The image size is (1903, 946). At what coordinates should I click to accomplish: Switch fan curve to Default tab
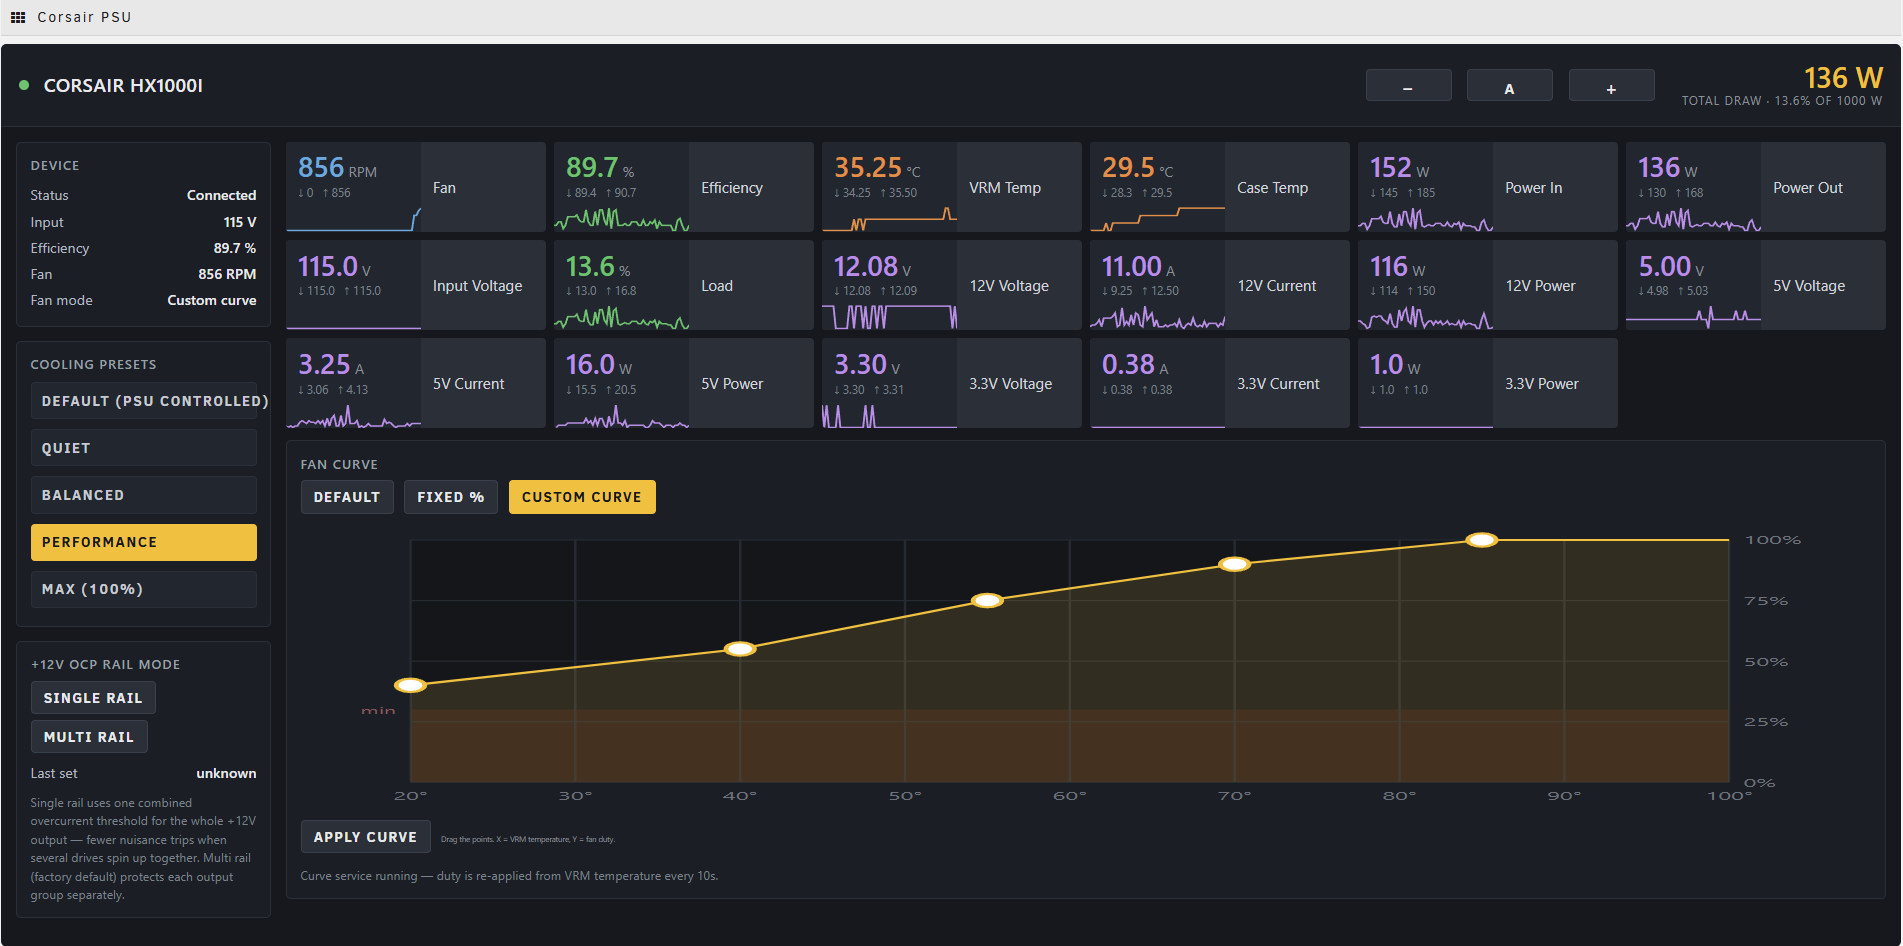pyautogui.click(x=347, y=497)
